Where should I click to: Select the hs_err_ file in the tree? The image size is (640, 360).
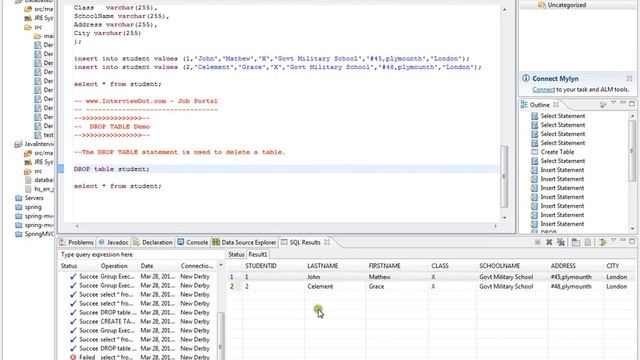pos(40,189)
